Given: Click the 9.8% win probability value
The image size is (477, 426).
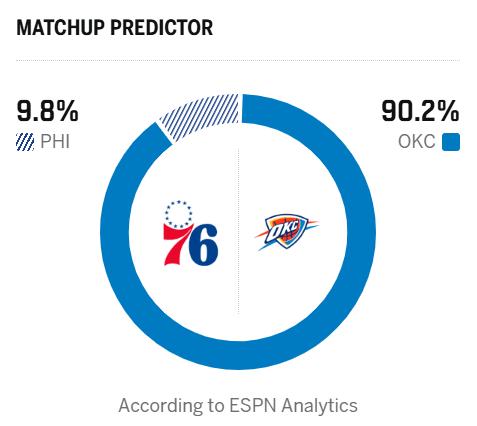Looking at the screenshot, I should (x=47, y=111).
